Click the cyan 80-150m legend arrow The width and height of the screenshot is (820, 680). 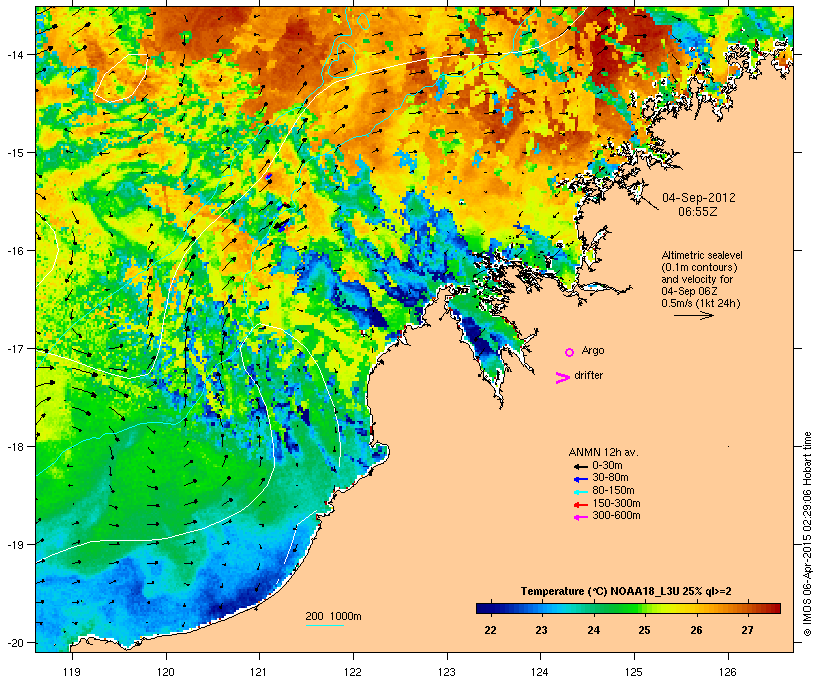pos(580,492)
